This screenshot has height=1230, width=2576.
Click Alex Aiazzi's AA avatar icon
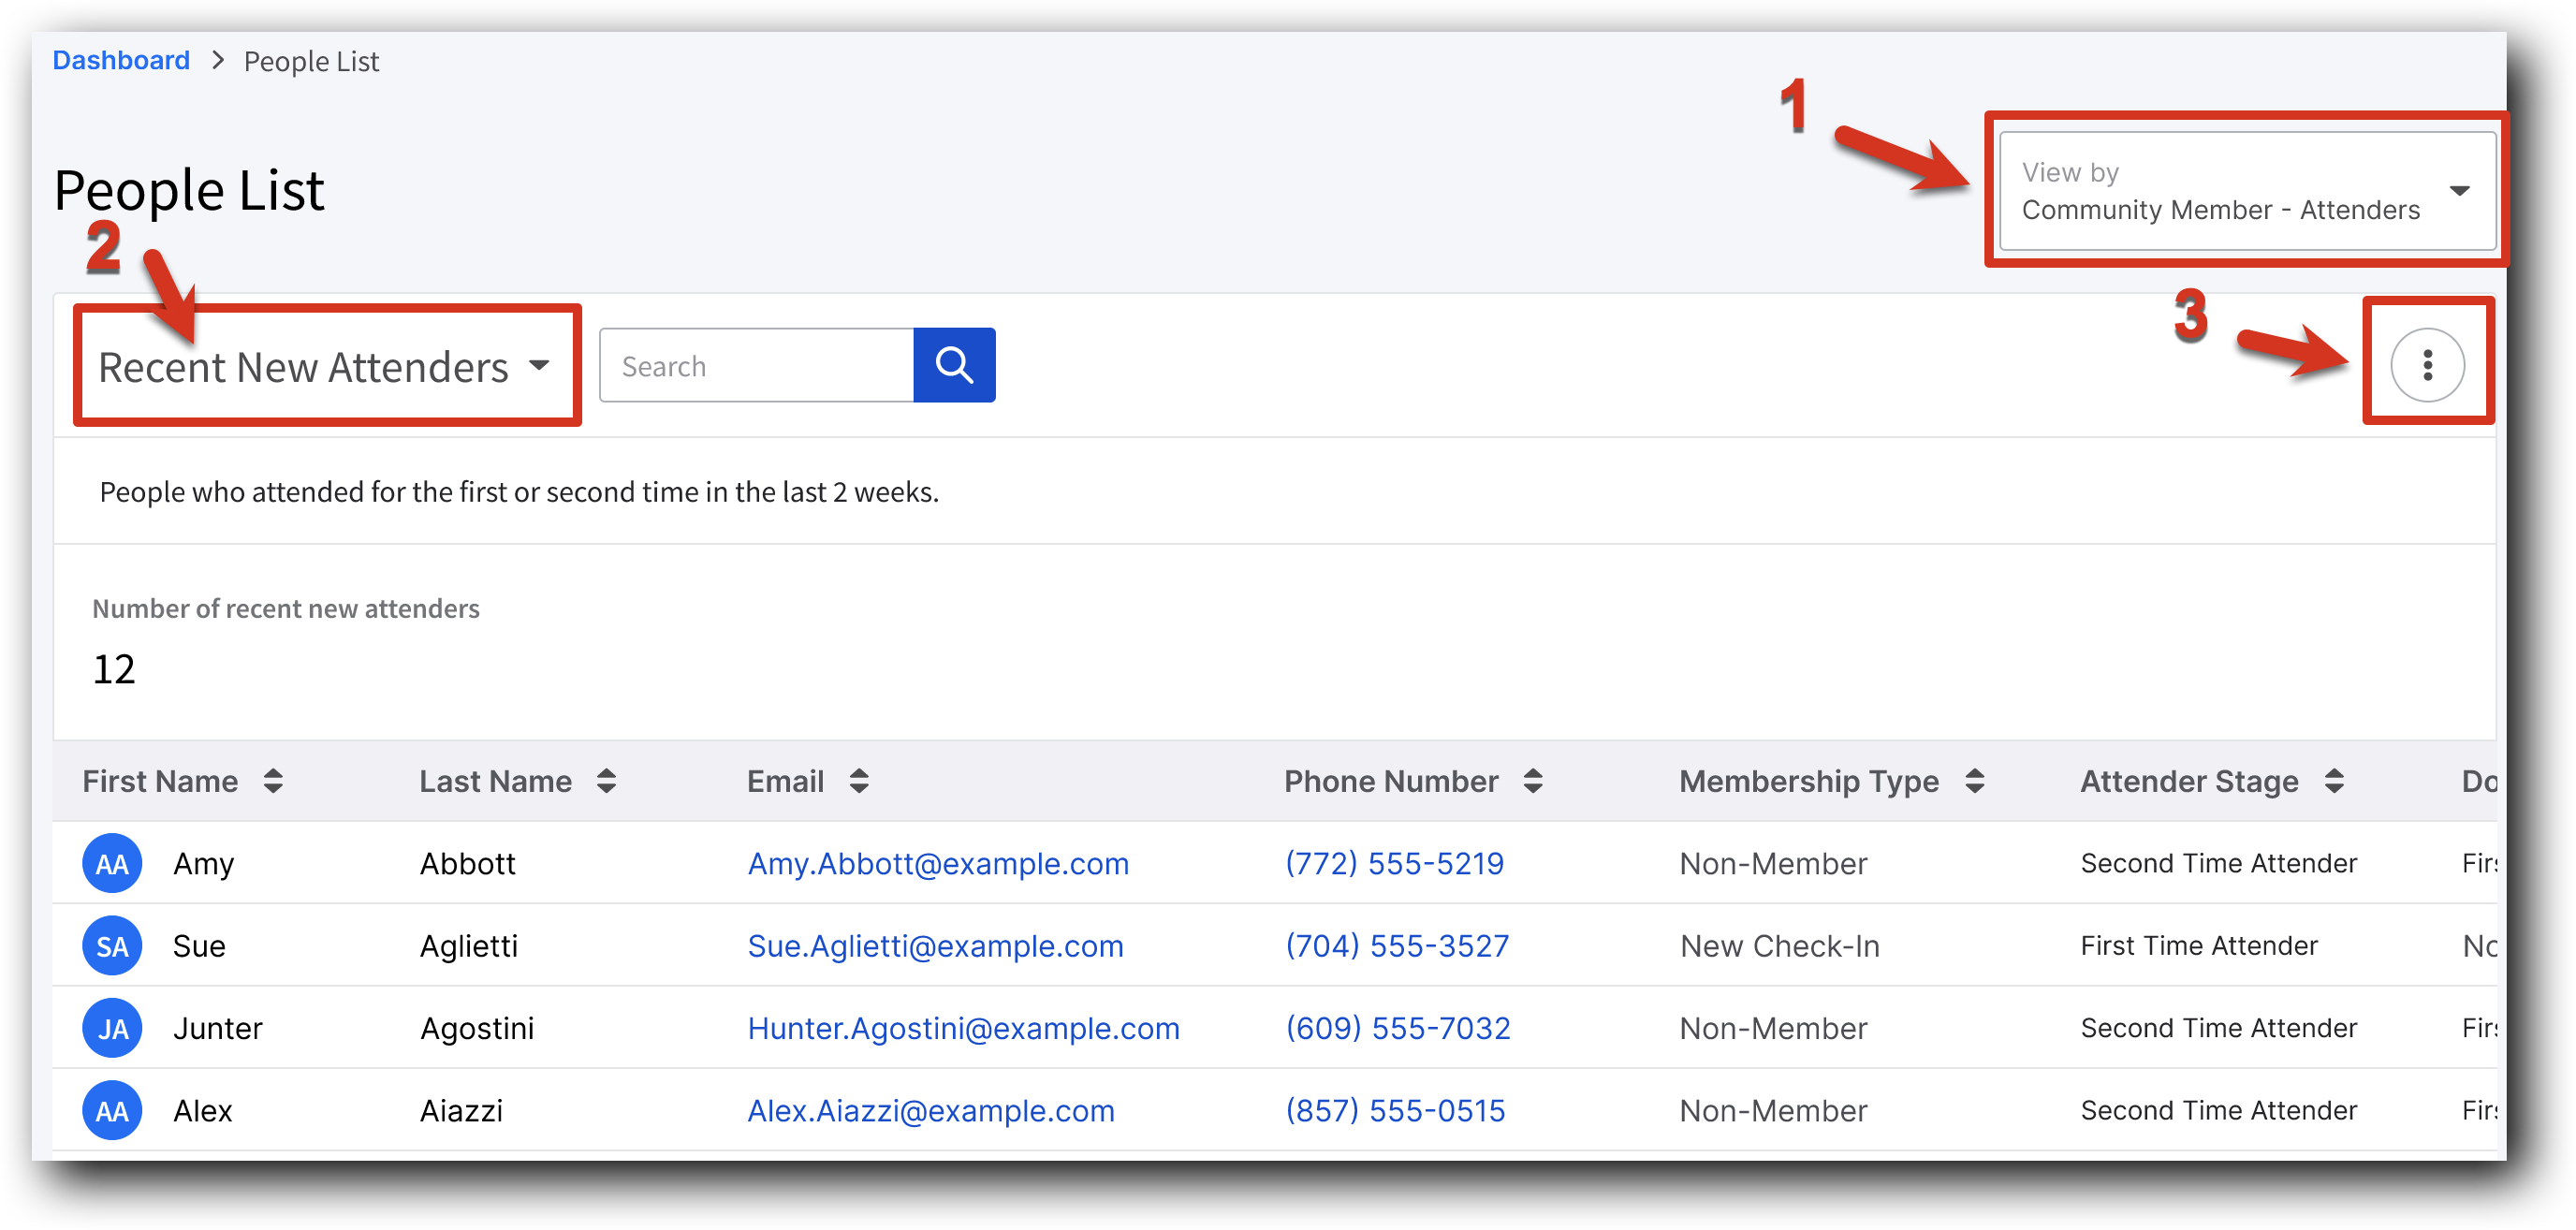coord(112,1110)
